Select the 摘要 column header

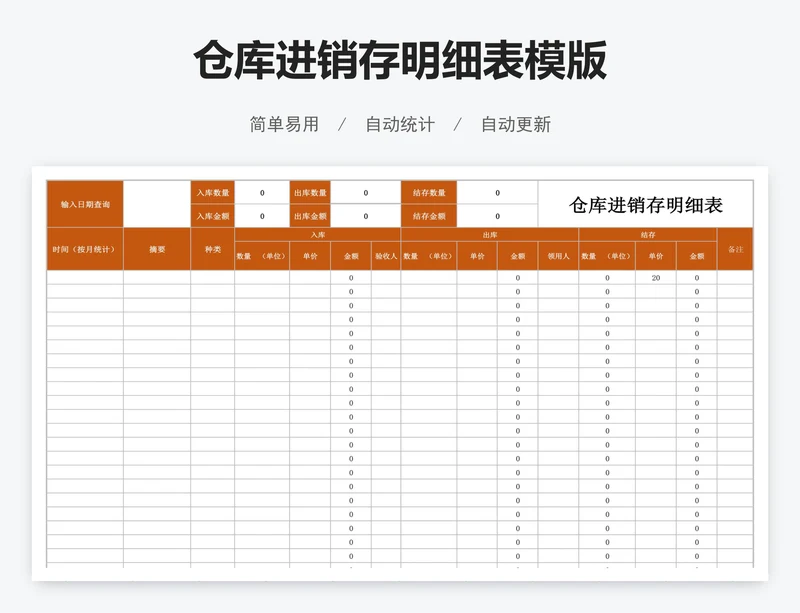157,249
